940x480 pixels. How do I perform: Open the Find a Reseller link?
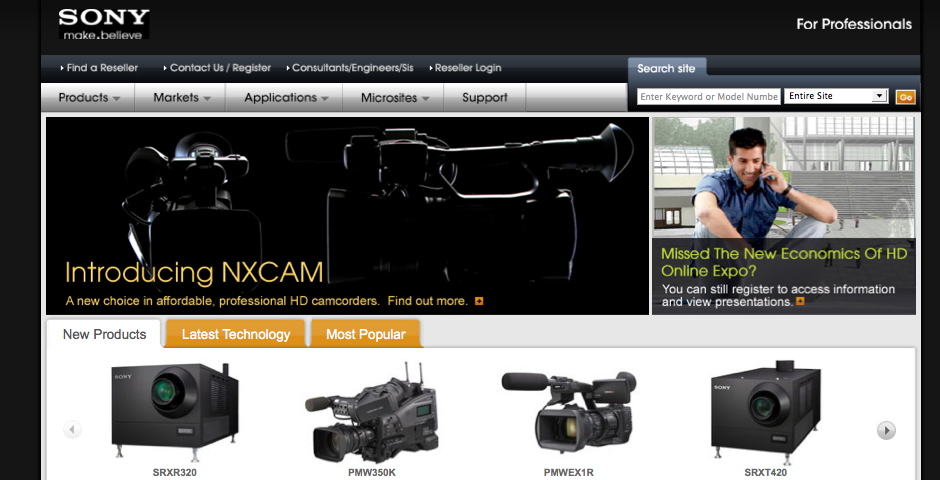point(100,68)
